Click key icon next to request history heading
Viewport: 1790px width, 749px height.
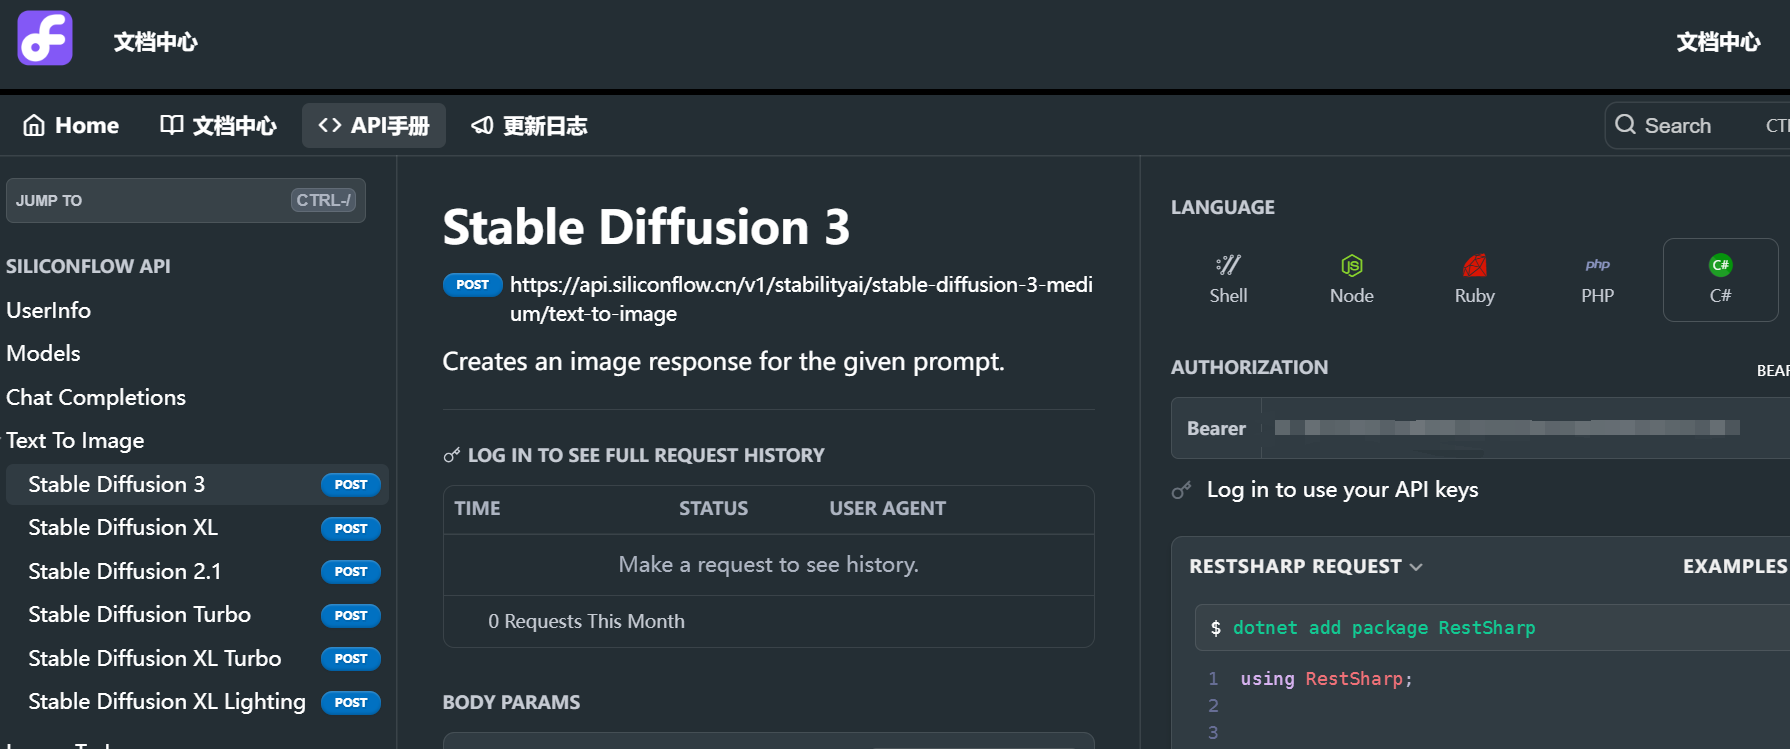coord(452,456)
